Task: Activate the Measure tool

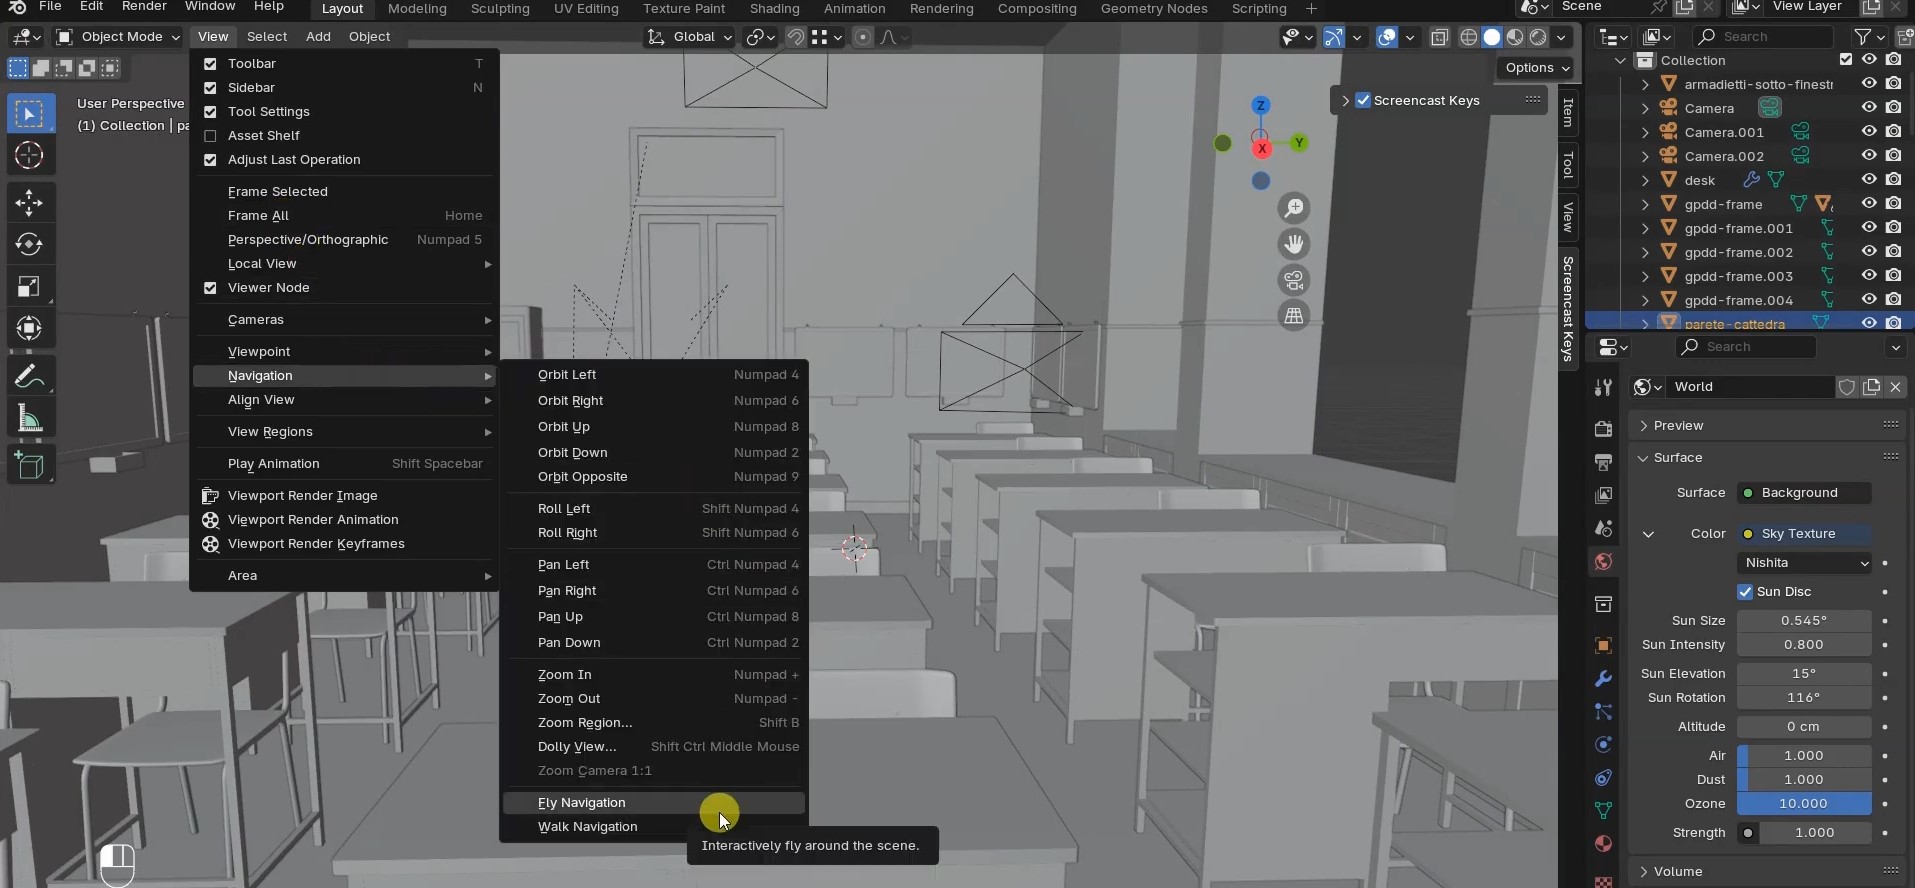Action: 29,419
